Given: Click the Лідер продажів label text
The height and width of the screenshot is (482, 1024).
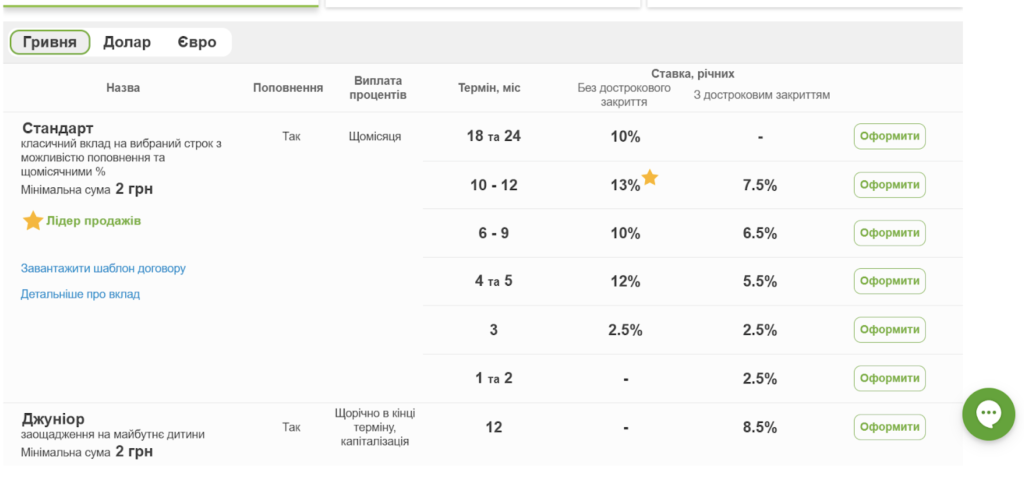Looking at the screenshot, I should 93,221.
